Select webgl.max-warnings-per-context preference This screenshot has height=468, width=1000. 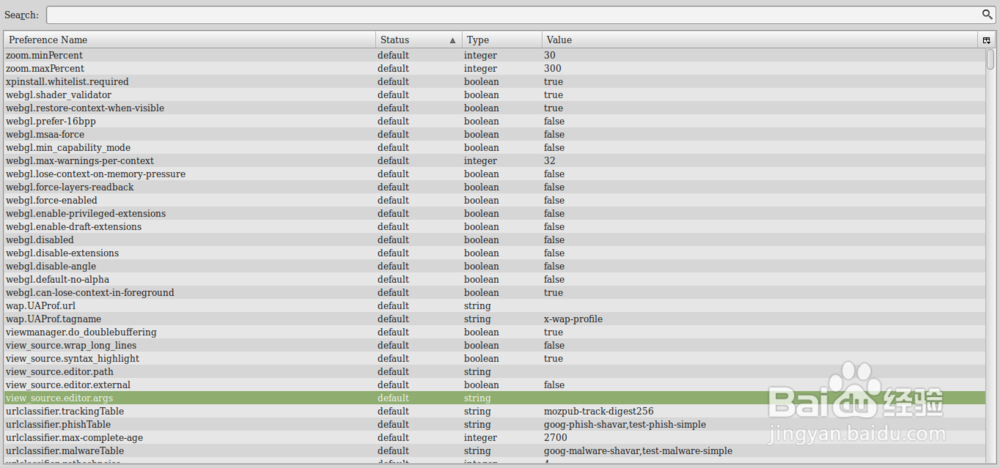[x=494, y=161]
